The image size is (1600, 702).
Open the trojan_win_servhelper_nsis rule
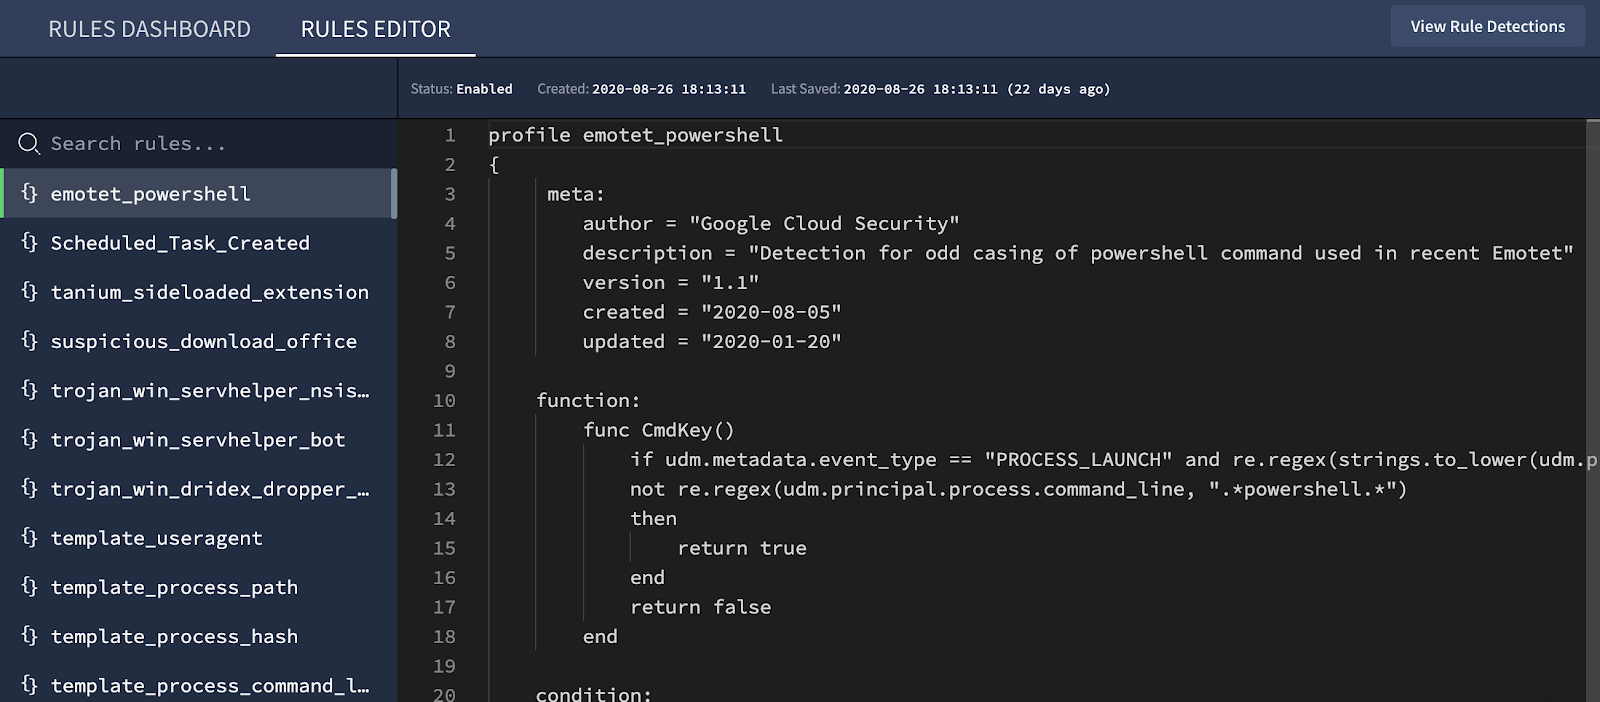pyautogui.click(x=198, y=389)
